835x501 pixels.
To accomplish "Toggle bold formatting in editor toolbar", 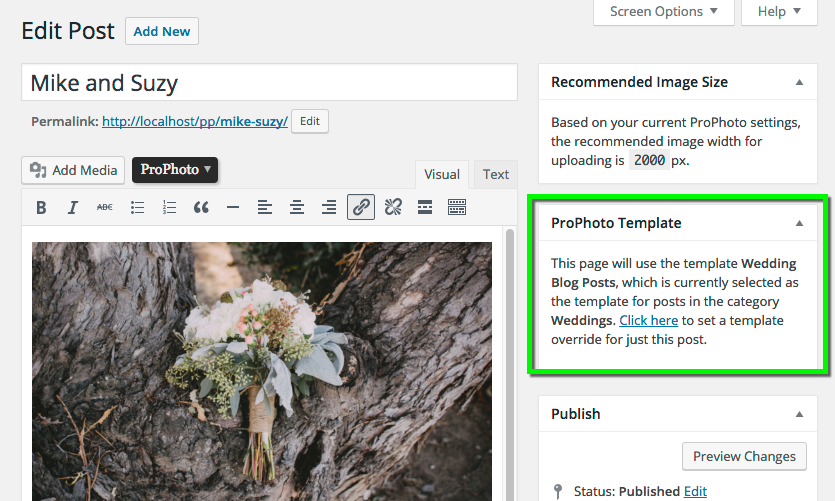I will click(41, 207).
